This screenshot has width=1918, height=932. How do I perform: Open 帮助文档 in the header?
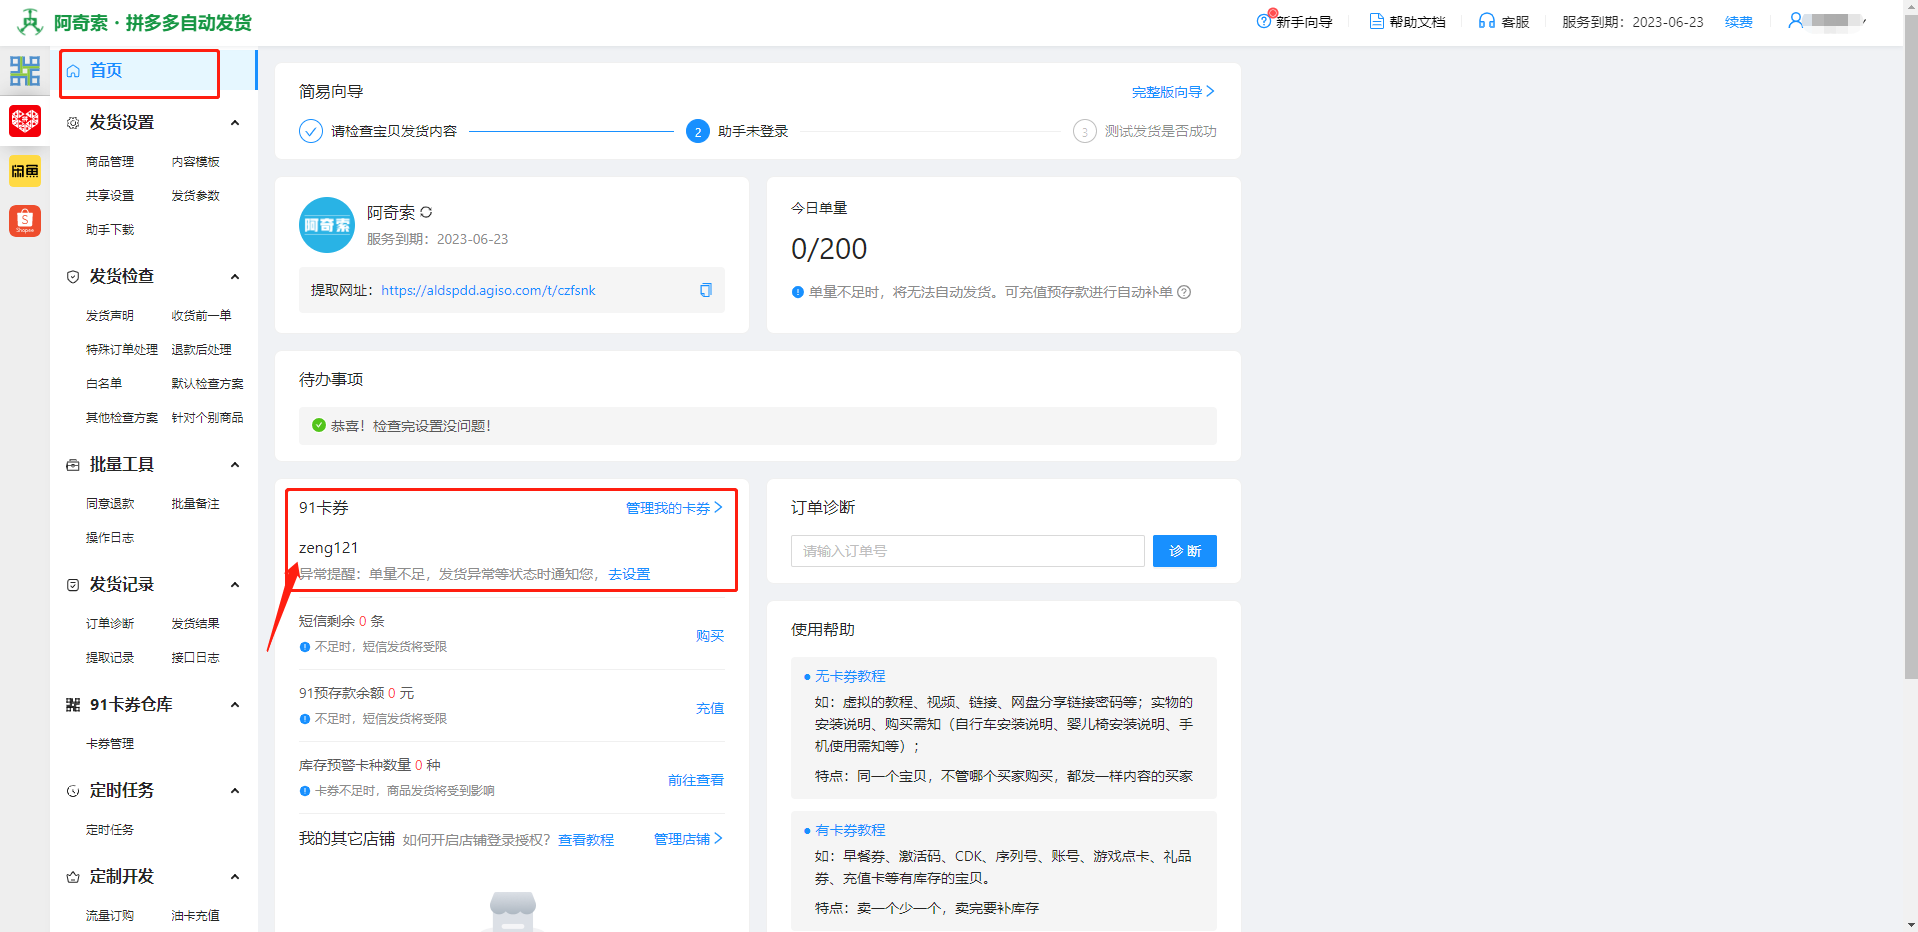tap(1407, 21)
